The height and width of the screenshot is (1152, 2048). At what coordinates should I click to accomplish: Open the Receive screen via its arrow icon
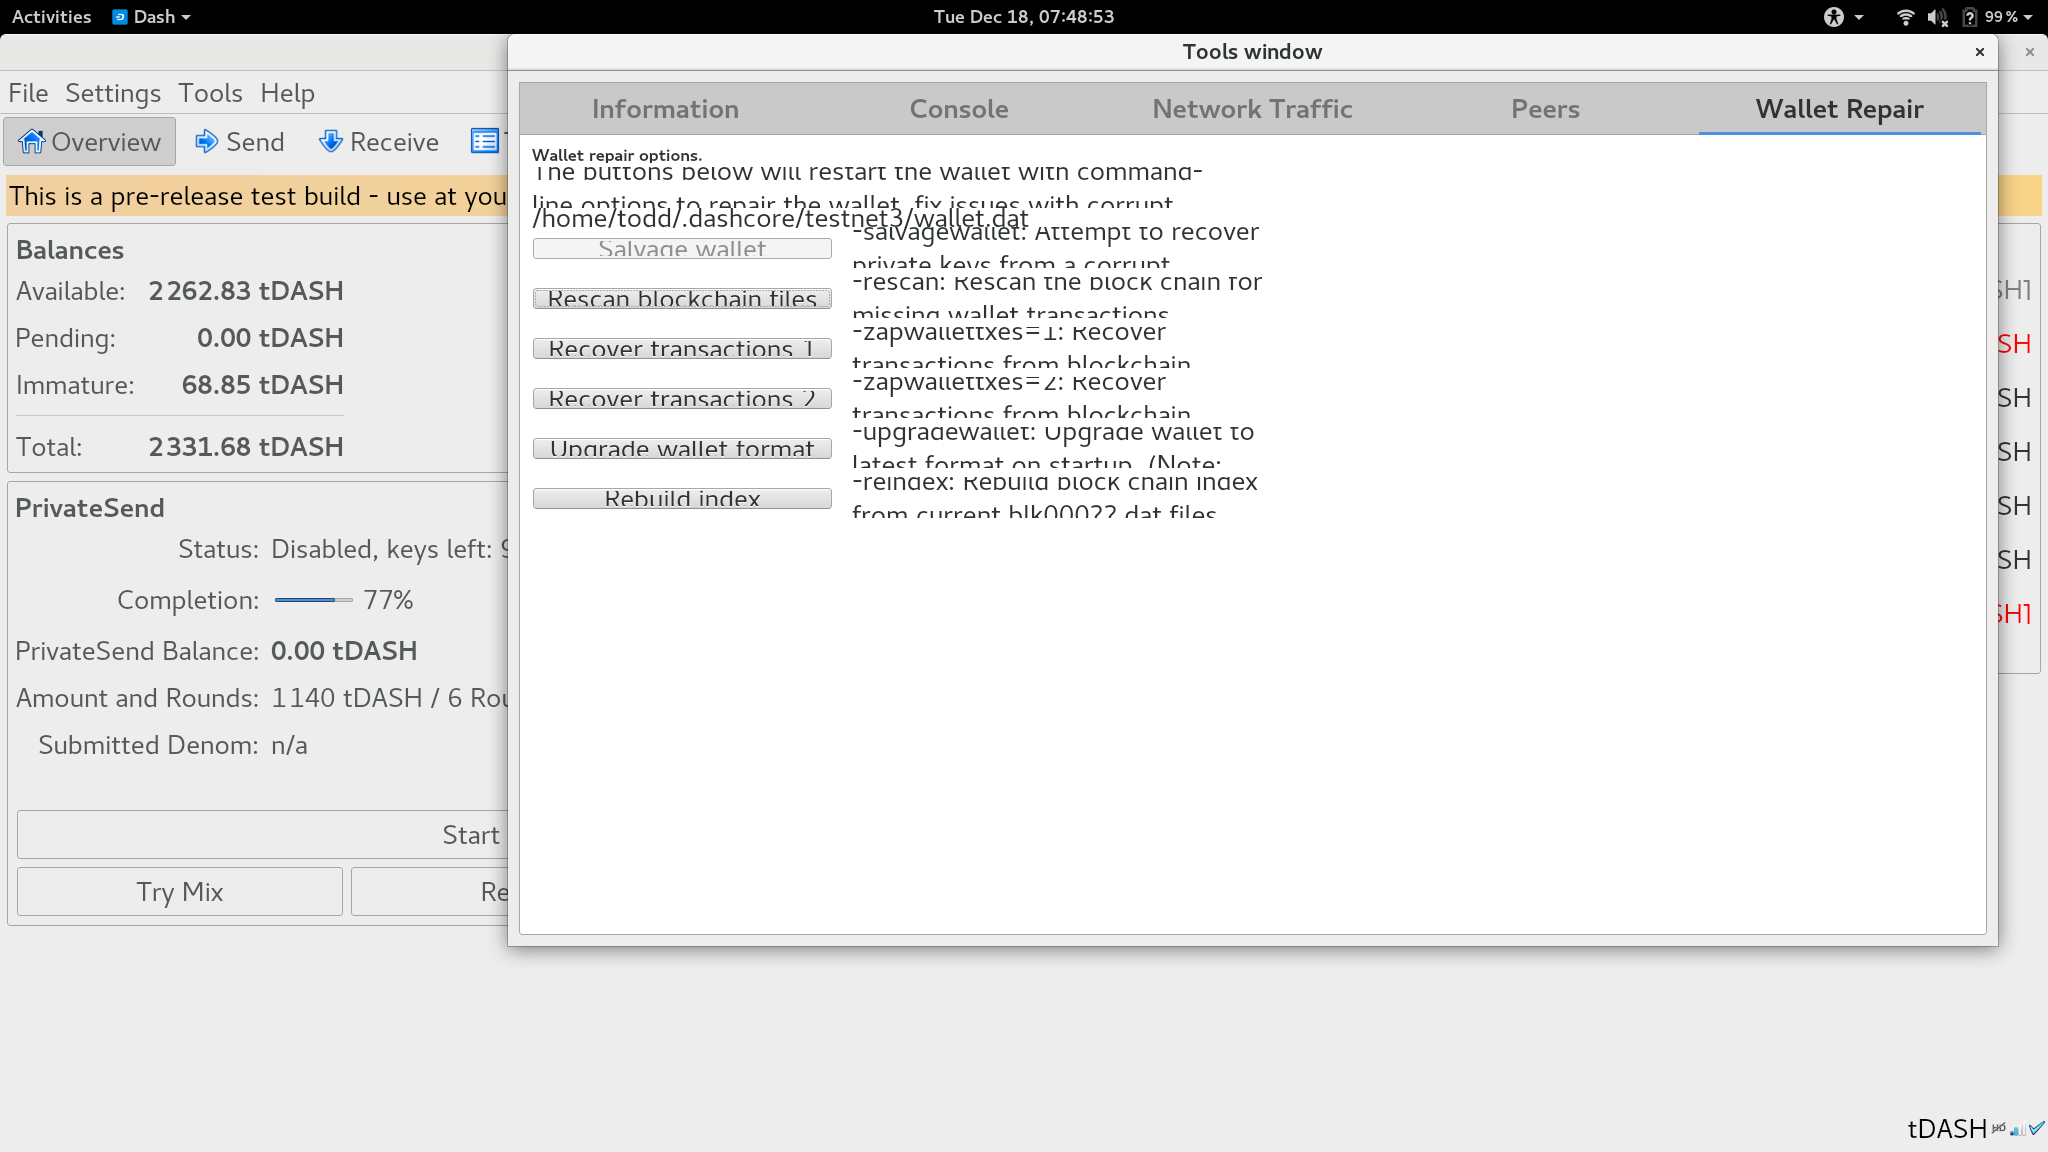click(330, 141)
